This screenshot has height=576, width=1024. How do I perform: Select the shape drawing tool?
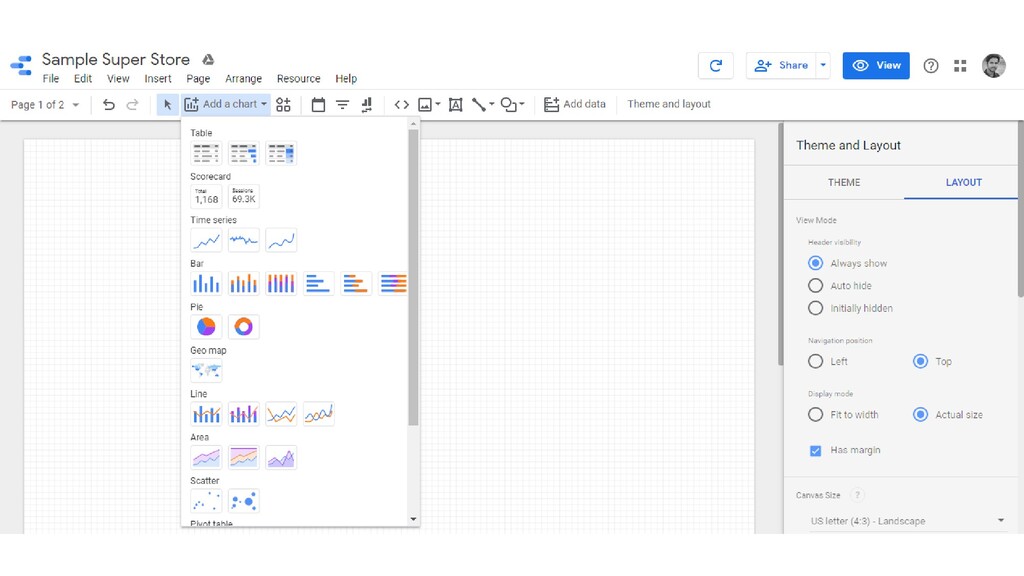pyautogui.click(x=509, y=104)
